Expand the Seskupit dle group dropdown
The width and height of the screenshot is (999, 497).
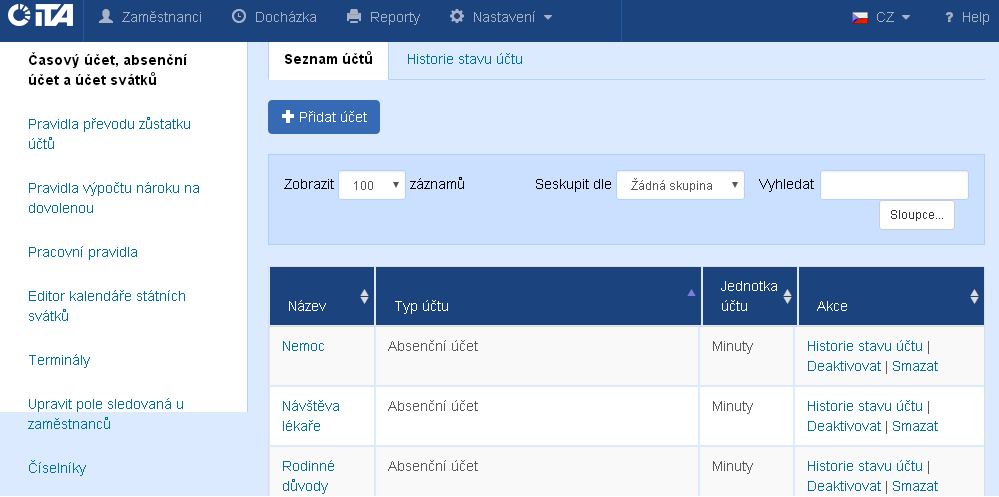(x=680, y=185)
